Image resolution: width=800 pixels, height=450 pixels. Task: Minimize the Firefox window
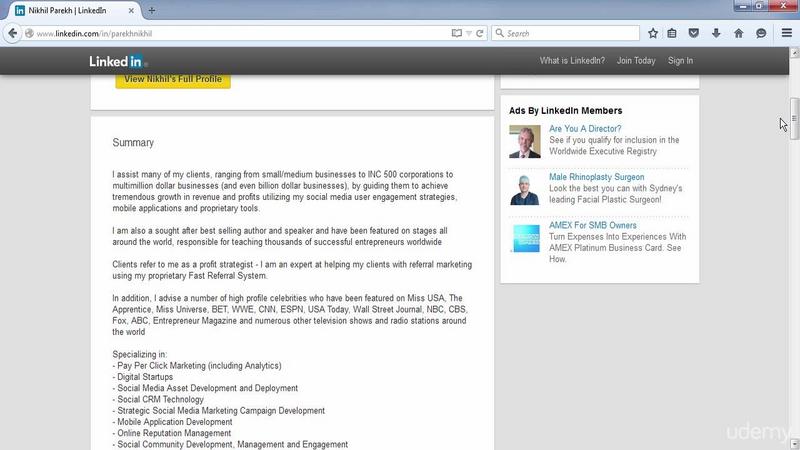(742, 6)
